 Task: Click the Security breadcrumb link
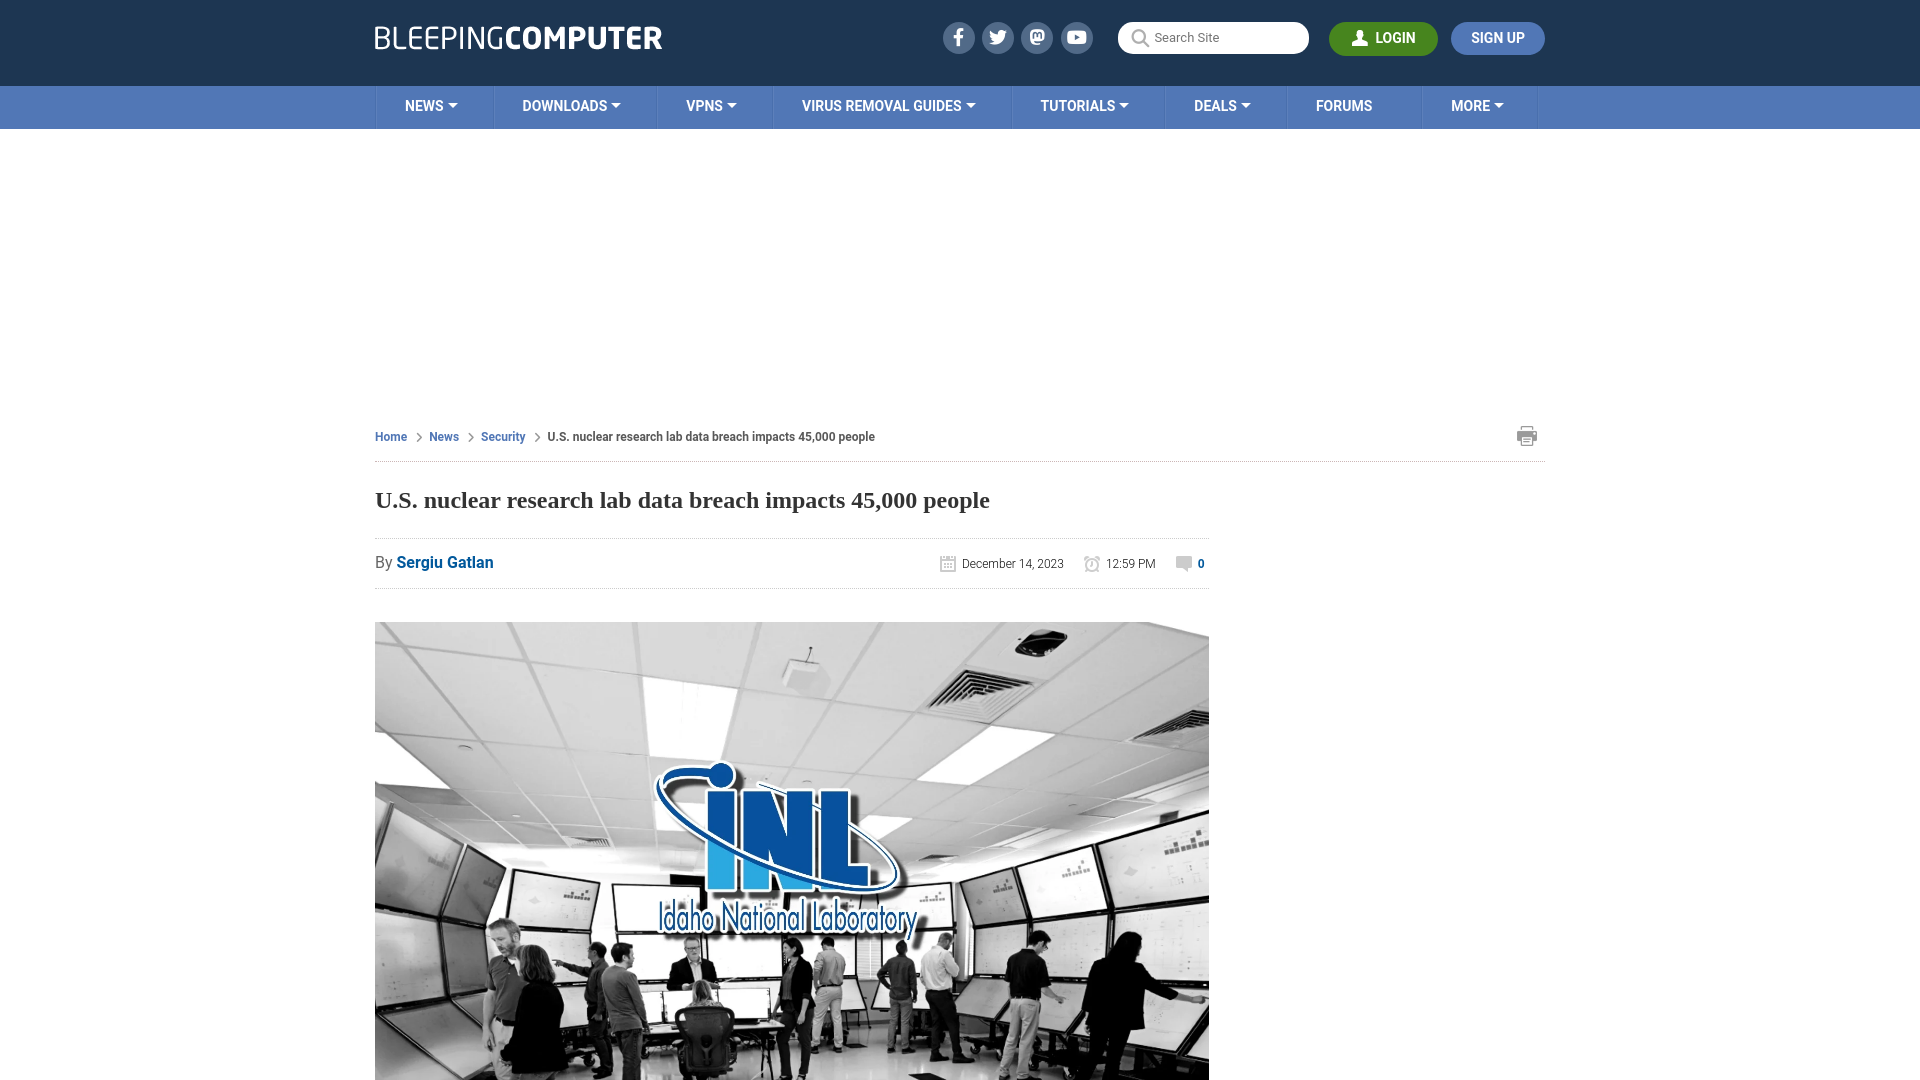pyautogui.click(x=502, y=436)
